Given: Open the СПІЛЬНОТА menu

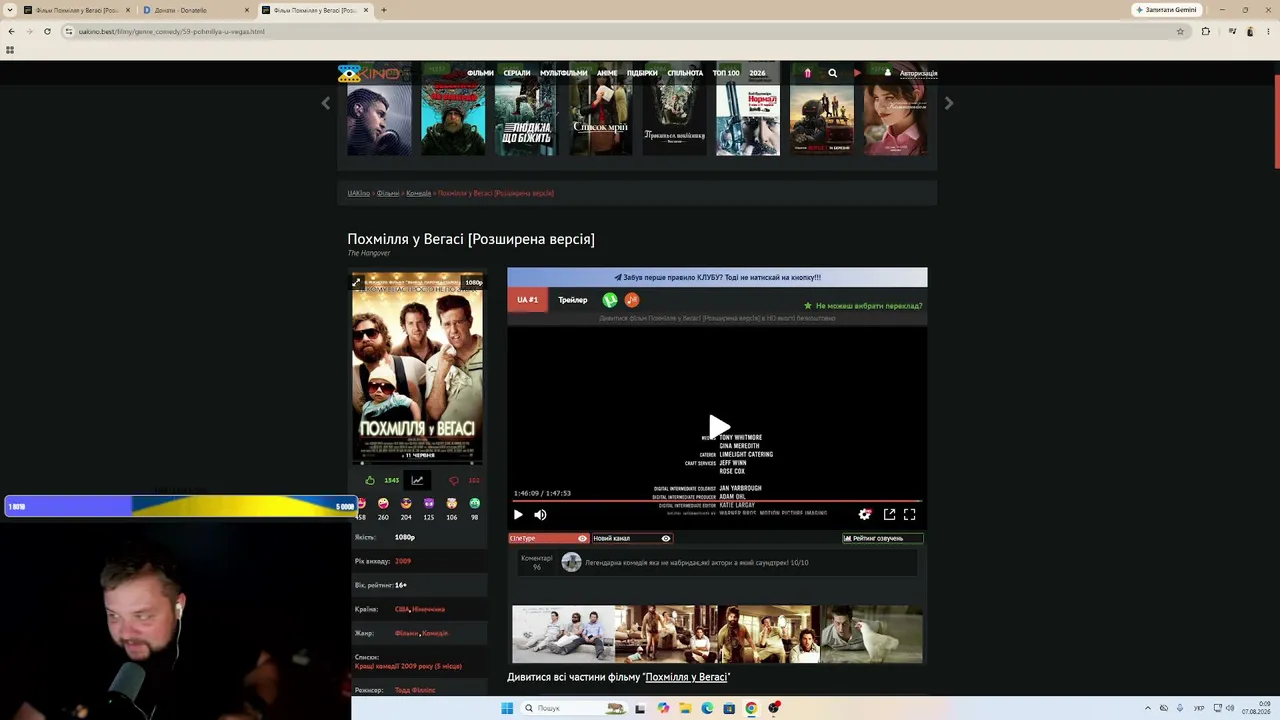Looking at the screenshot, I should (685, 73).
